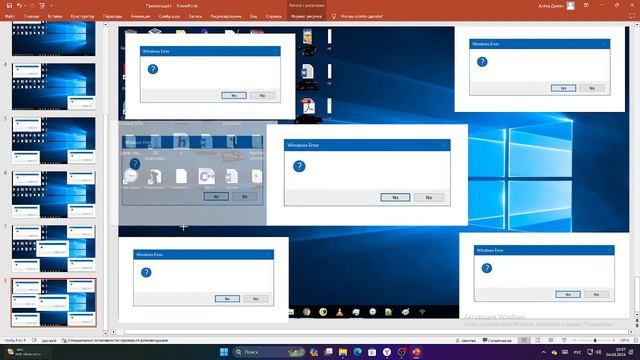Click the slide counter in status bar

pos(15,340)
